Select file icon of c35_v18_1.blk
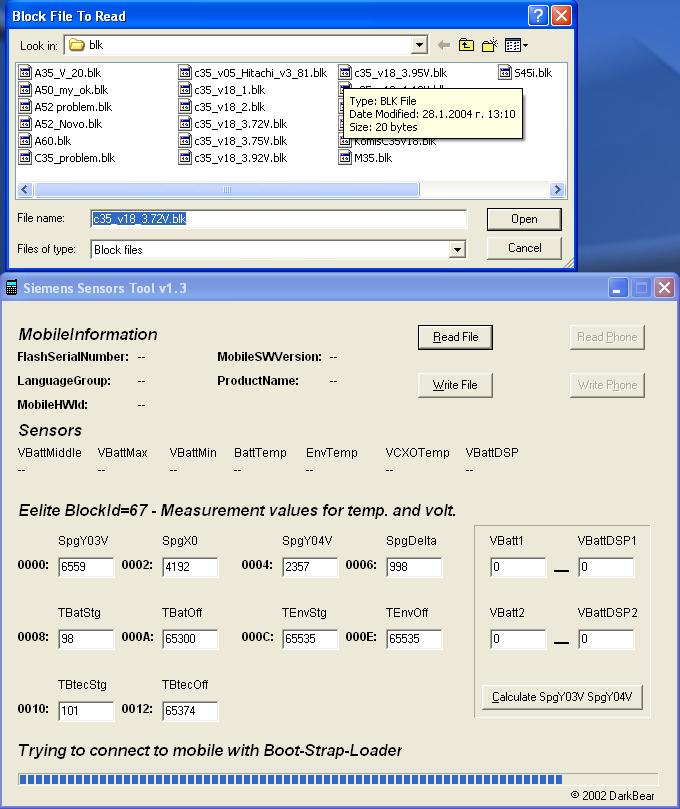The height and width of the screenshot is (809, 680). coord(185,90)
